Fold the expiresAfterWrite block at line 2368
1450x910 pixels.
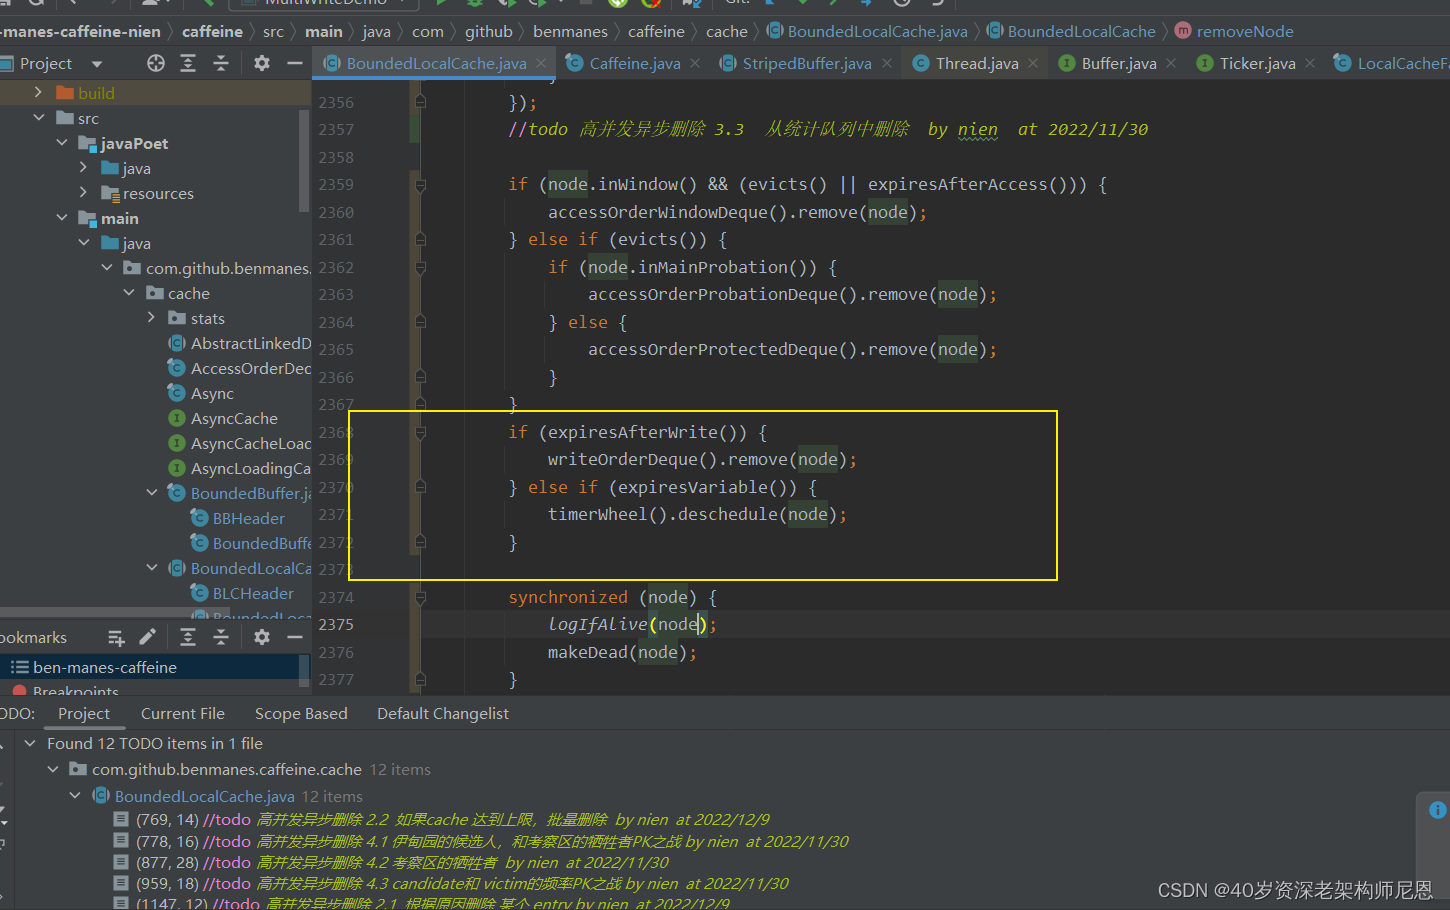pos(420,432)
